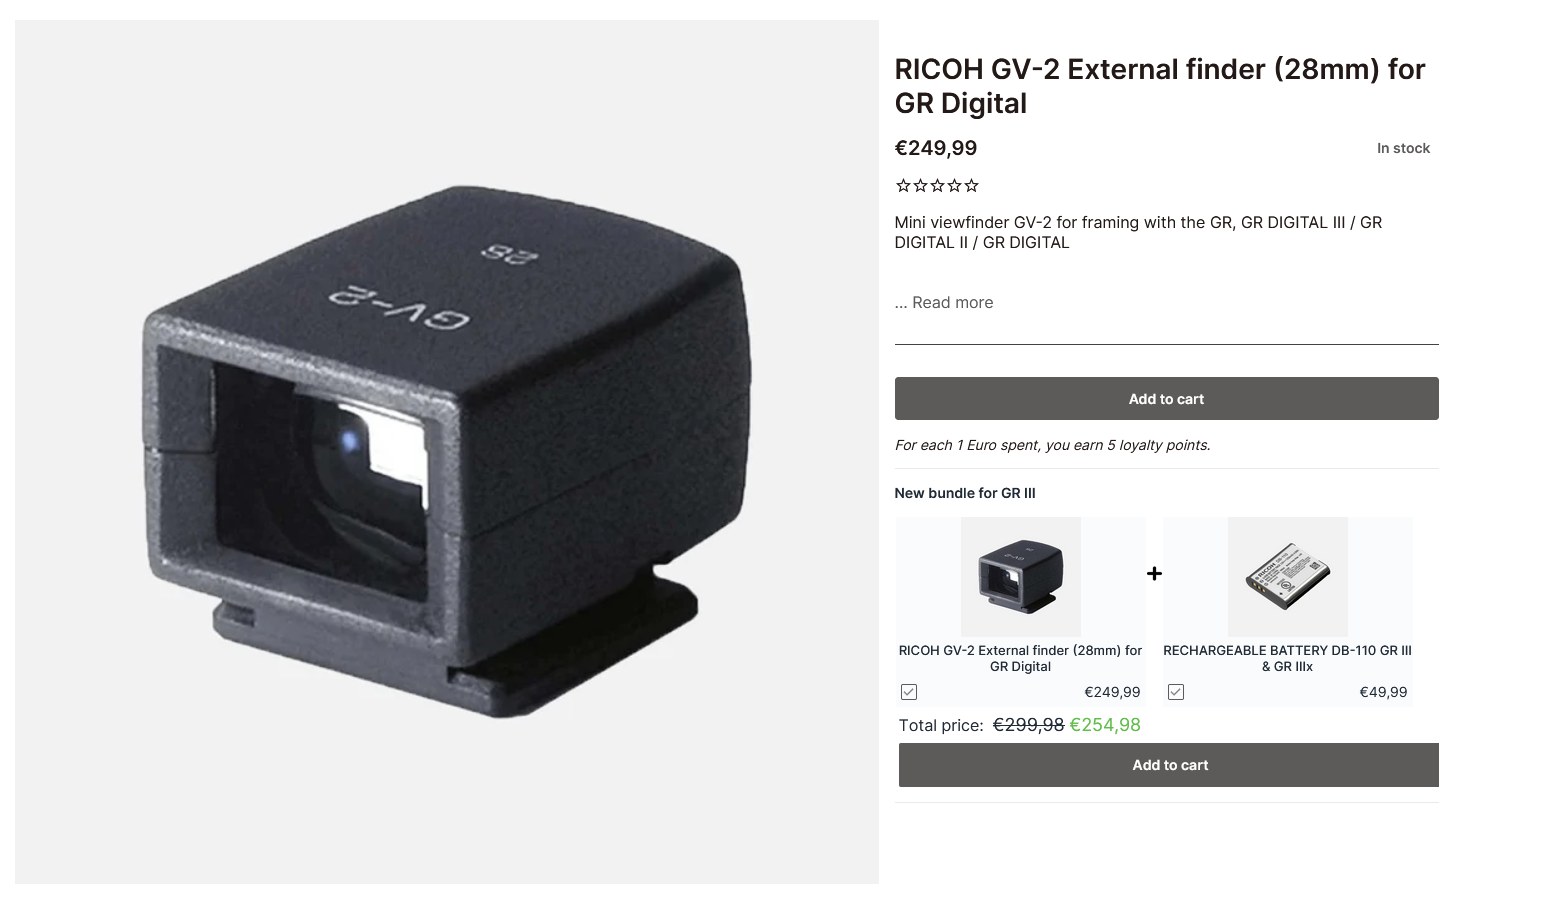
Task: Open the GV-2 finder bundle thumbnail
Action: (x=1020, y=577)
